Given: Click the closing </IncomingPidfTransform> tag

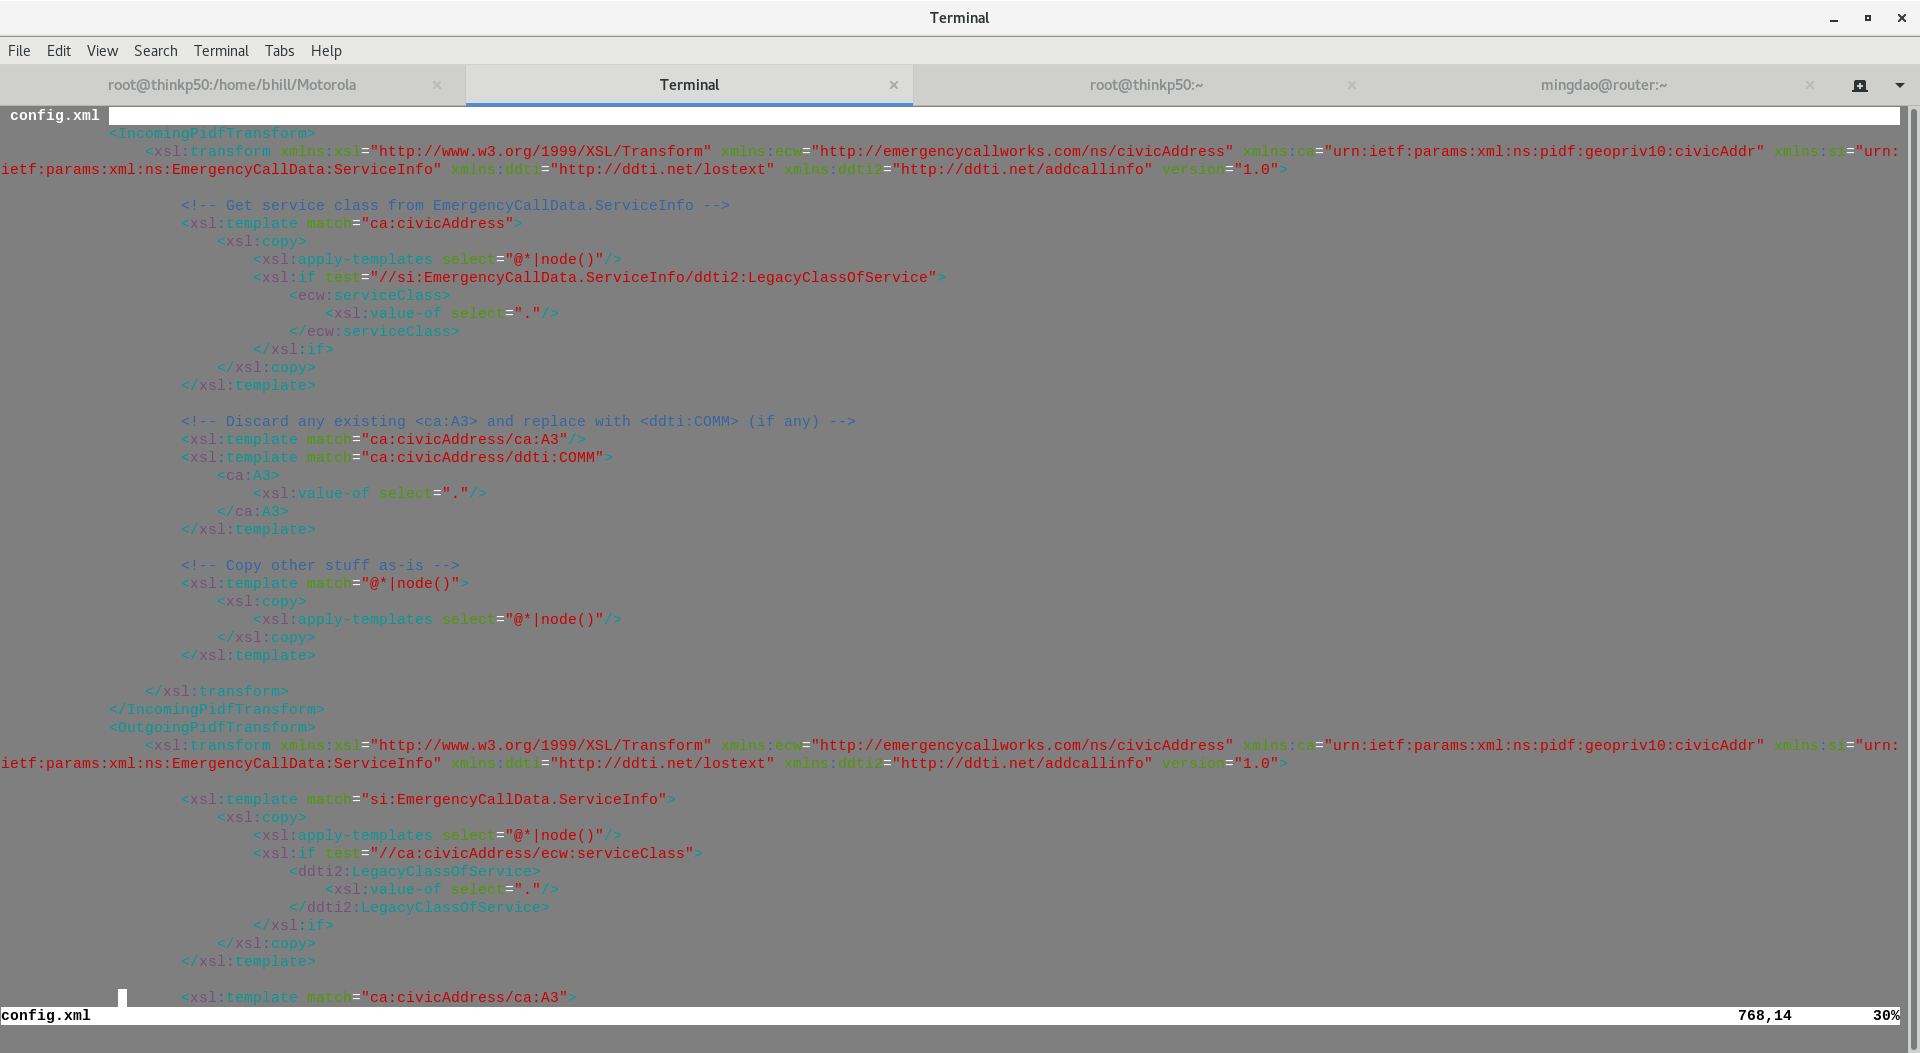Looking at the screenshot, I should (217, 710).
